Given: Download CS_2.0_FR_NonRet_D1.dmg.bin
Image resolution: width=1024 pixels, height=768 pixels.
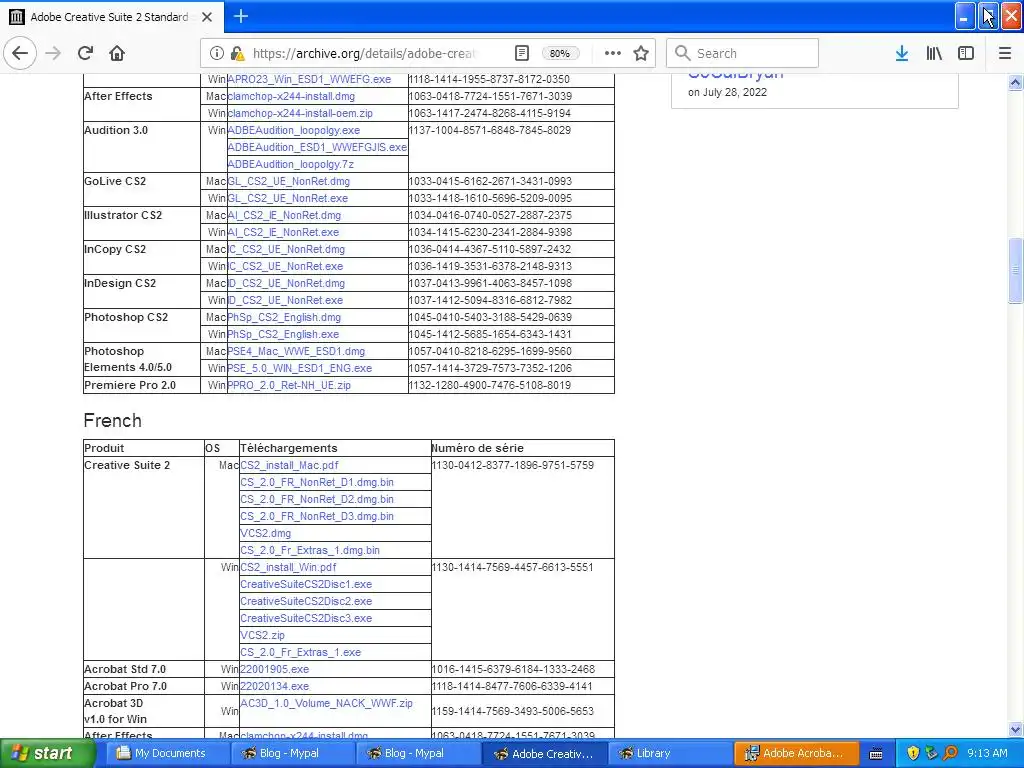Looking at the screenshot, I should click(x=317, y=482).
